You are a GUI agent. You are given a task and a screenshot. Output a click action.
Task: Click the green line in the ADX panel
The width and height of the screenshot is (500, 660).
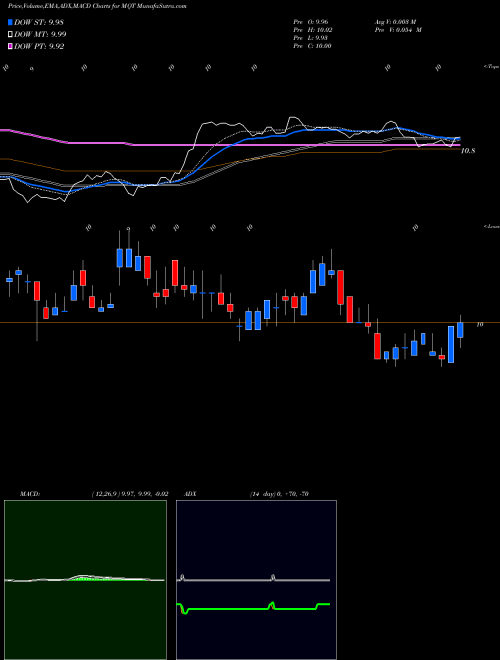[x=254, y=608]
